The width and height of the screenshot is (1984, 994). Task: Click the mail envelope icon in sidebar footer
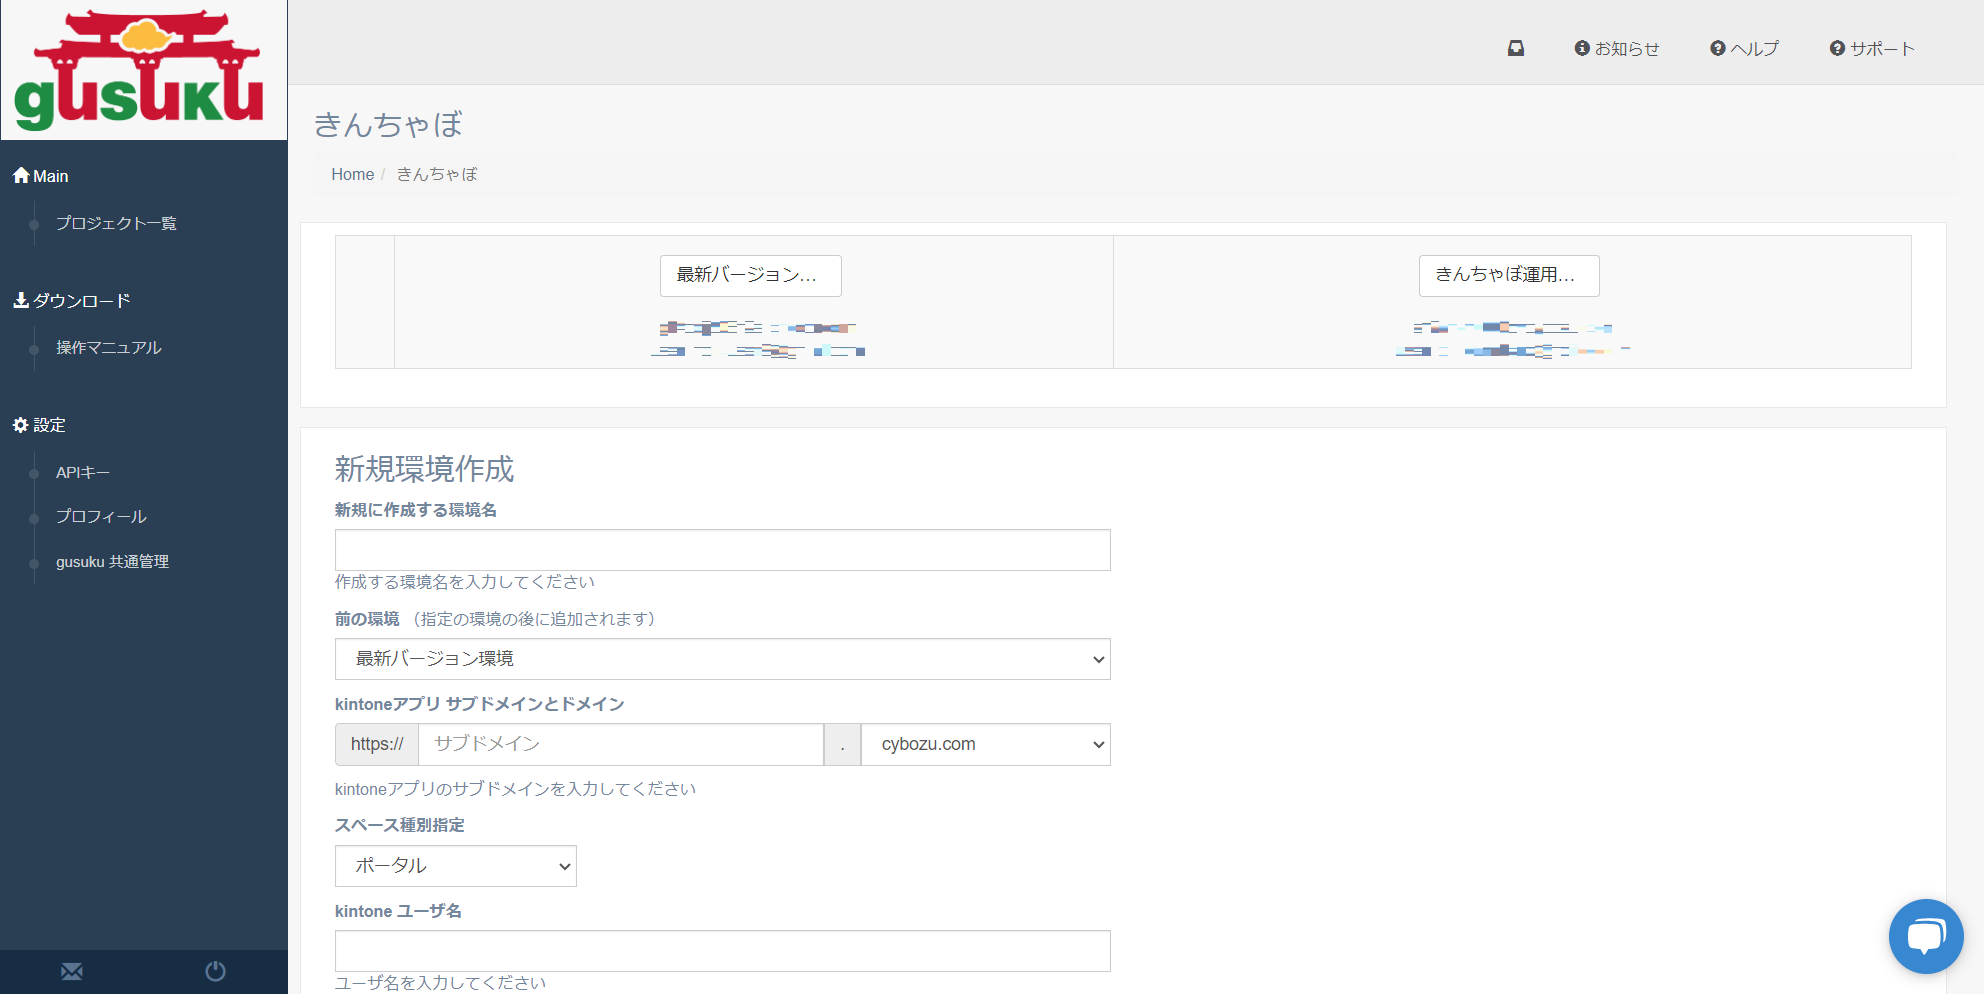[72, 971]
